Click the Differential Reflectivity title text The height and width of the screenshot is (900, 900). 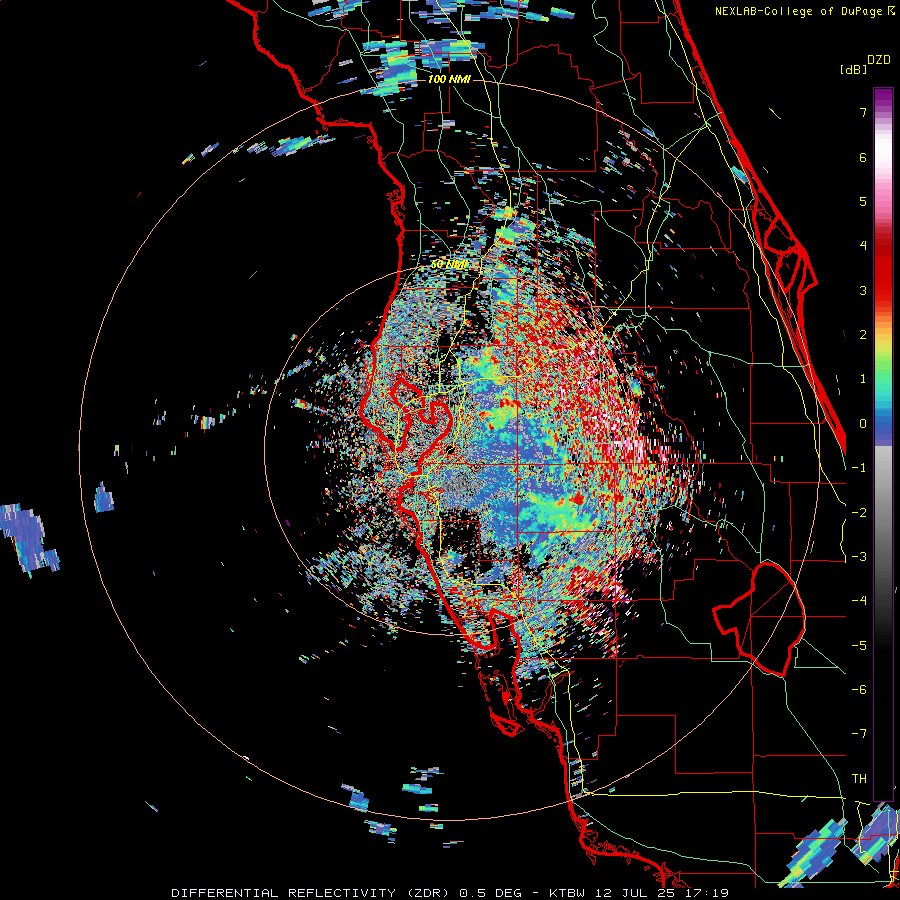pyautogui.click(x=312, y=893)
